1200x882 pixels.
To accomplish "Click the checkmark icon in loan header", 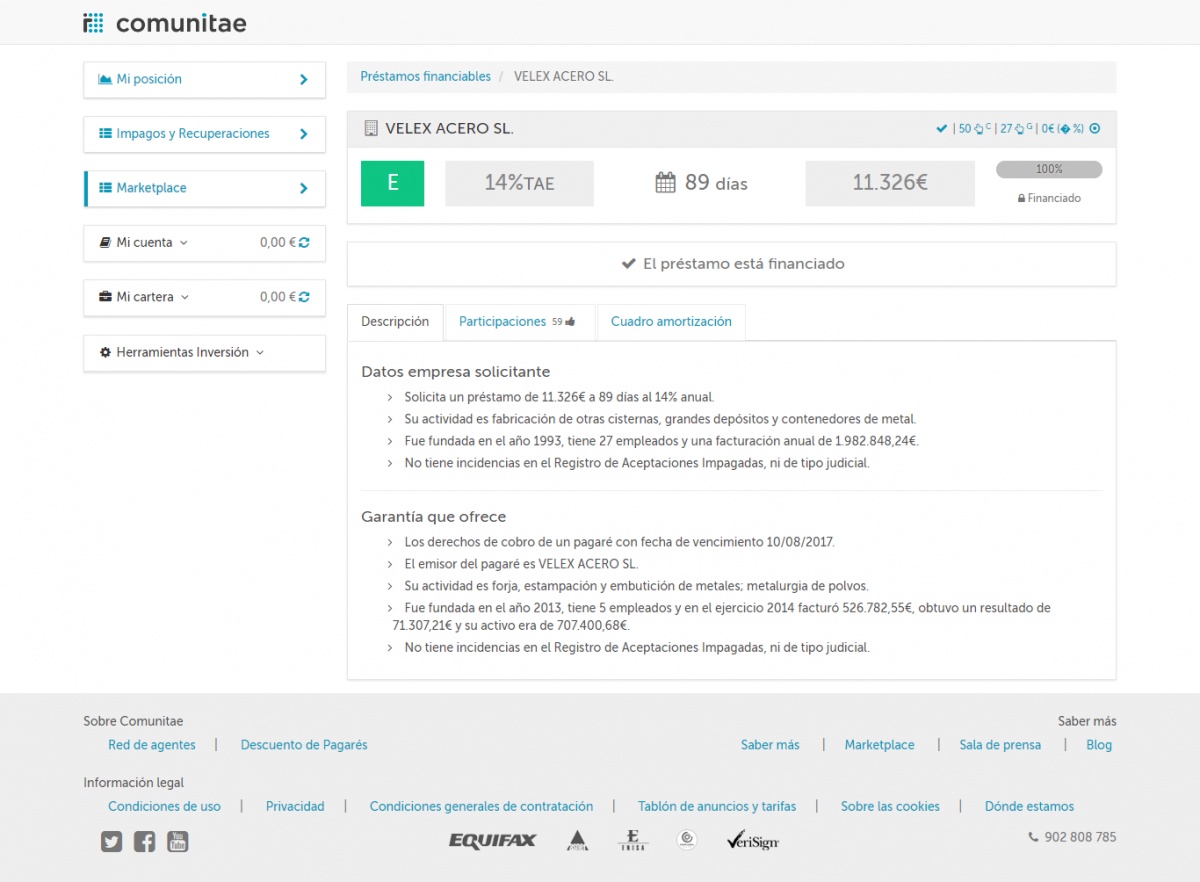I will pos(941,129).
